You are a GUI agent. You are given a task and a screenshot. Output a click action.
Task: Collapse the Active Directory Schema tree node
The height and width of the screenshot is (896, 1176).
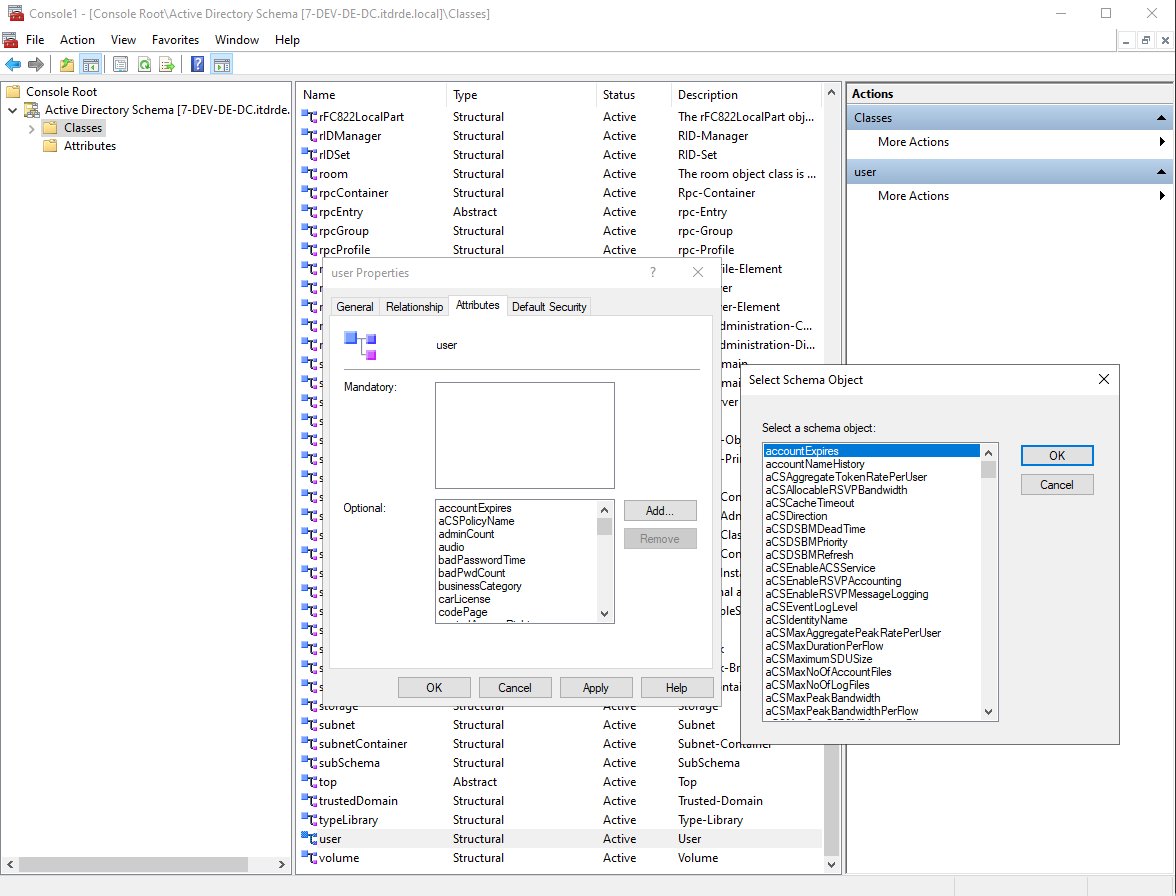12,110
